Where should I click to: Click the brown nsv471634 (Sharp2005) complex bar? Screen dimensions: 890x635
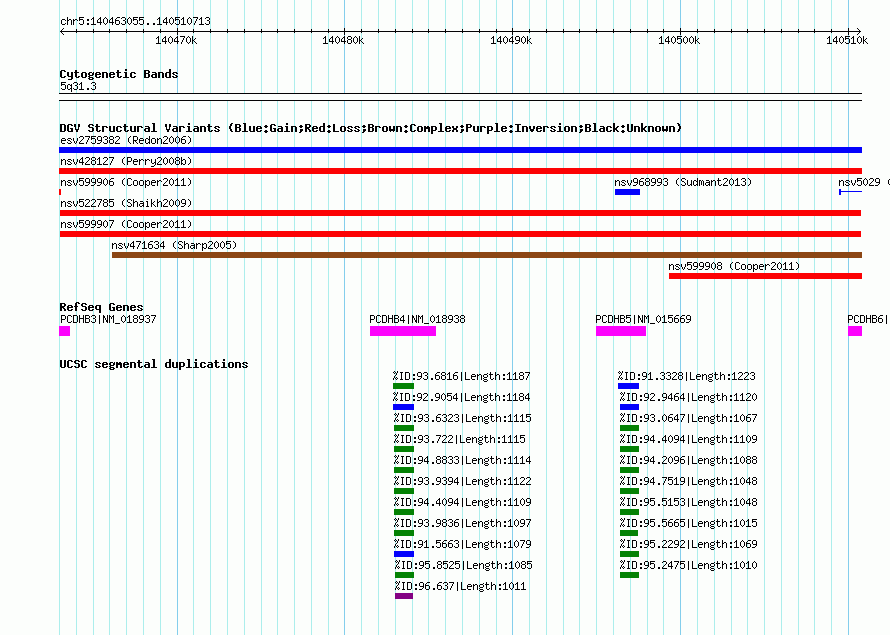coord(486,255)
